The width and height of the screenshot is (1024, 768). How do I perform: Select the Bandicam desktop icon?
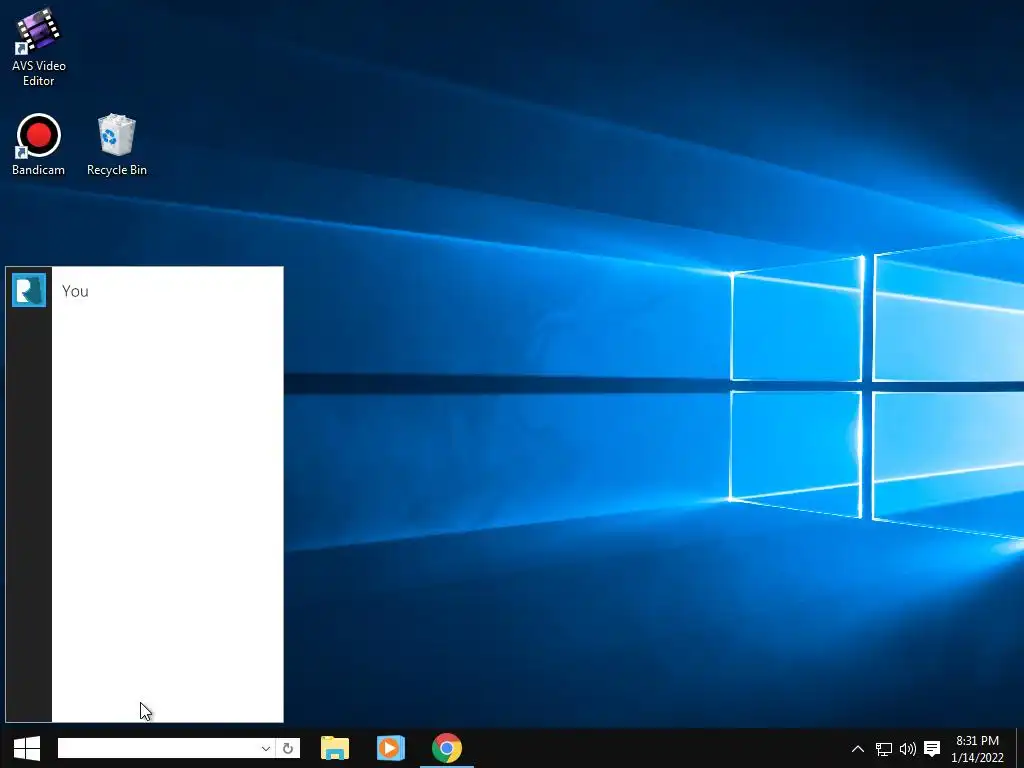click(x=39, y=145)
